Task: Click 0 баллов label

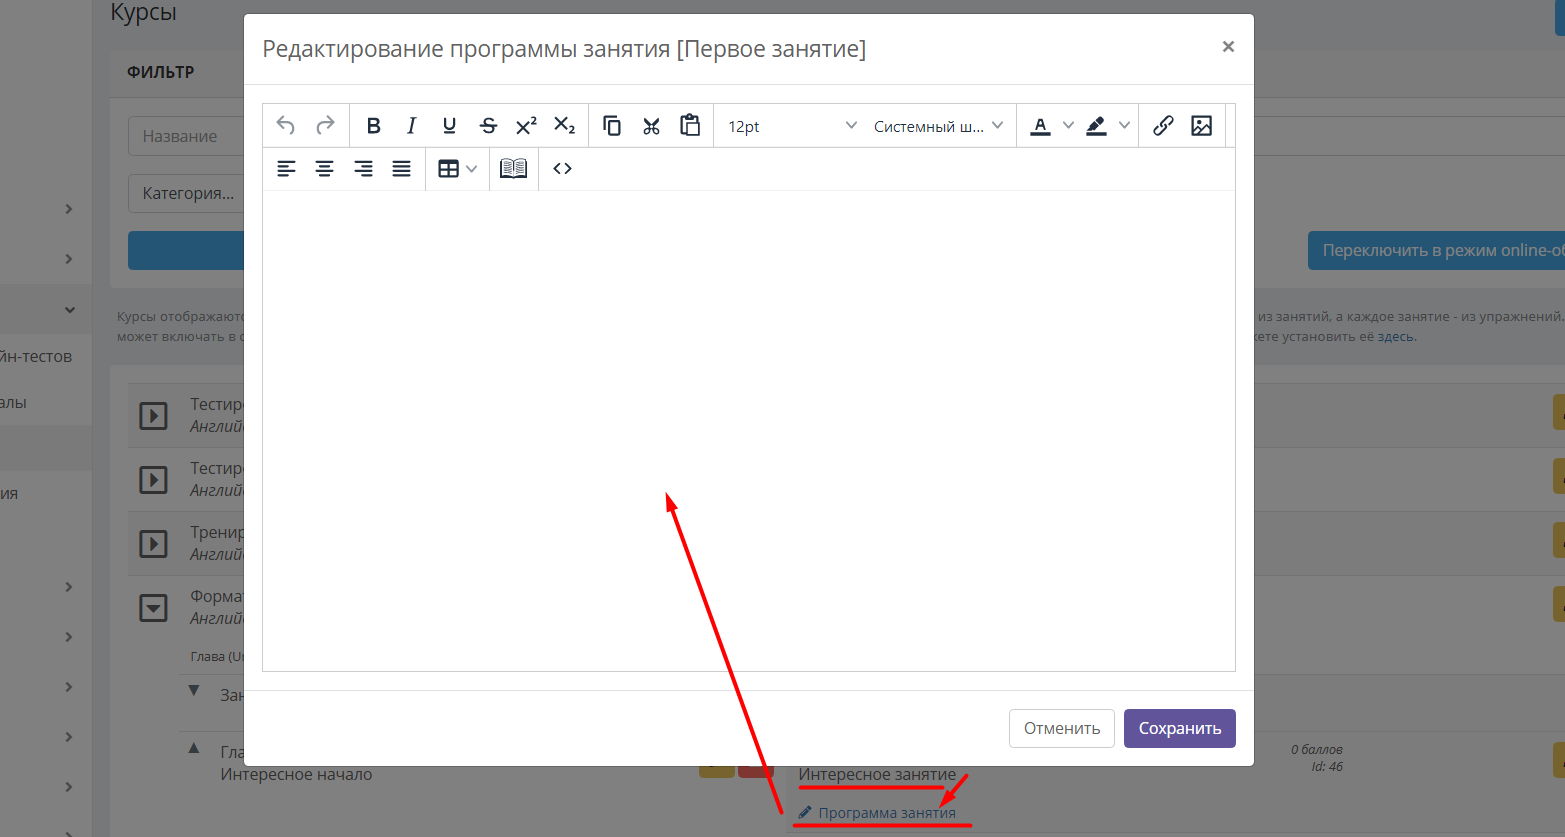Action: click(x=1317, y=749)
